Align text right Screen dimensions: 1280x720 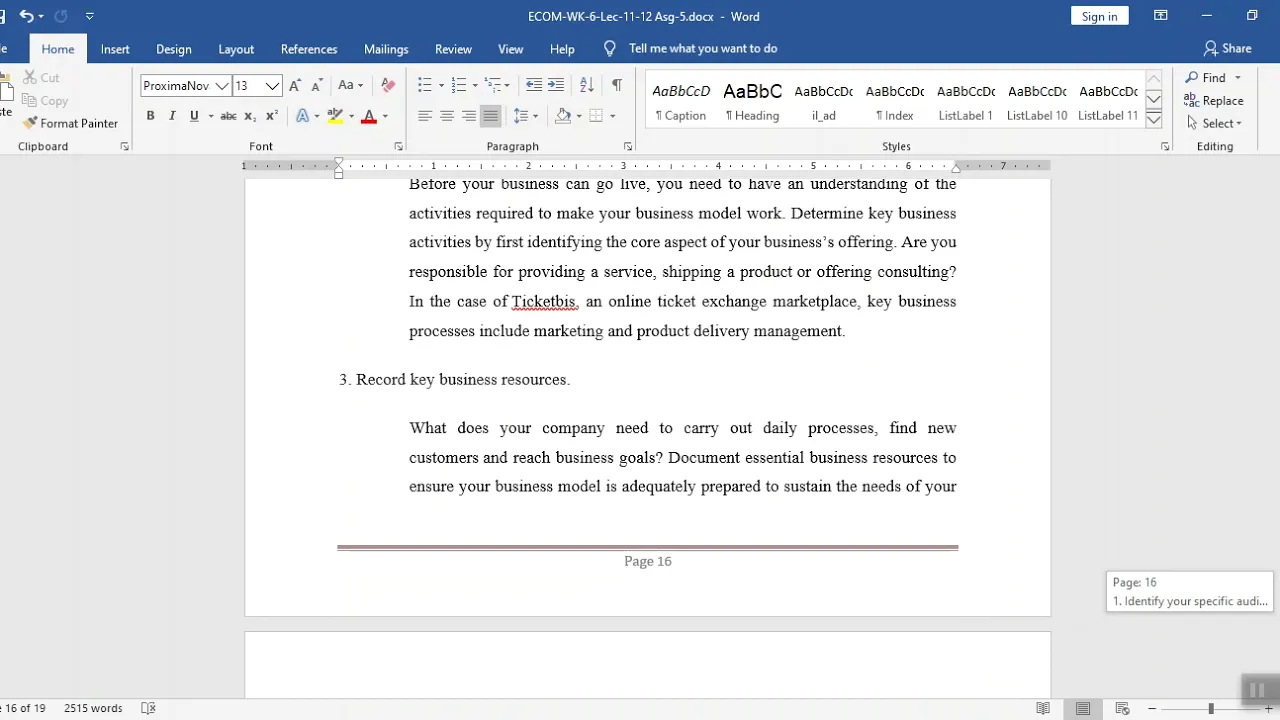click(468, 116)
